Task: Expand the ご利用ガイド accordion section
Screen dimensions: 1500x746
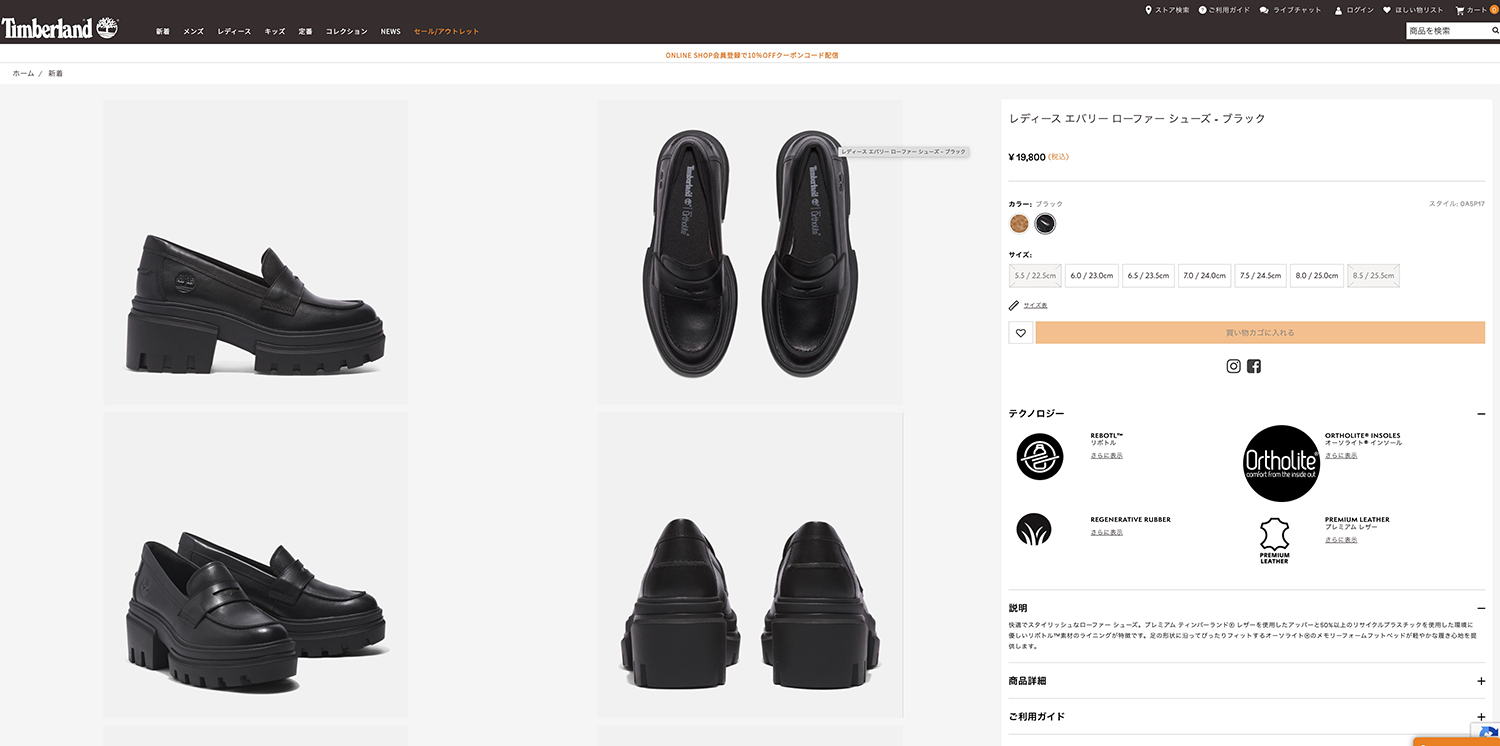Action: point(1481,717)
